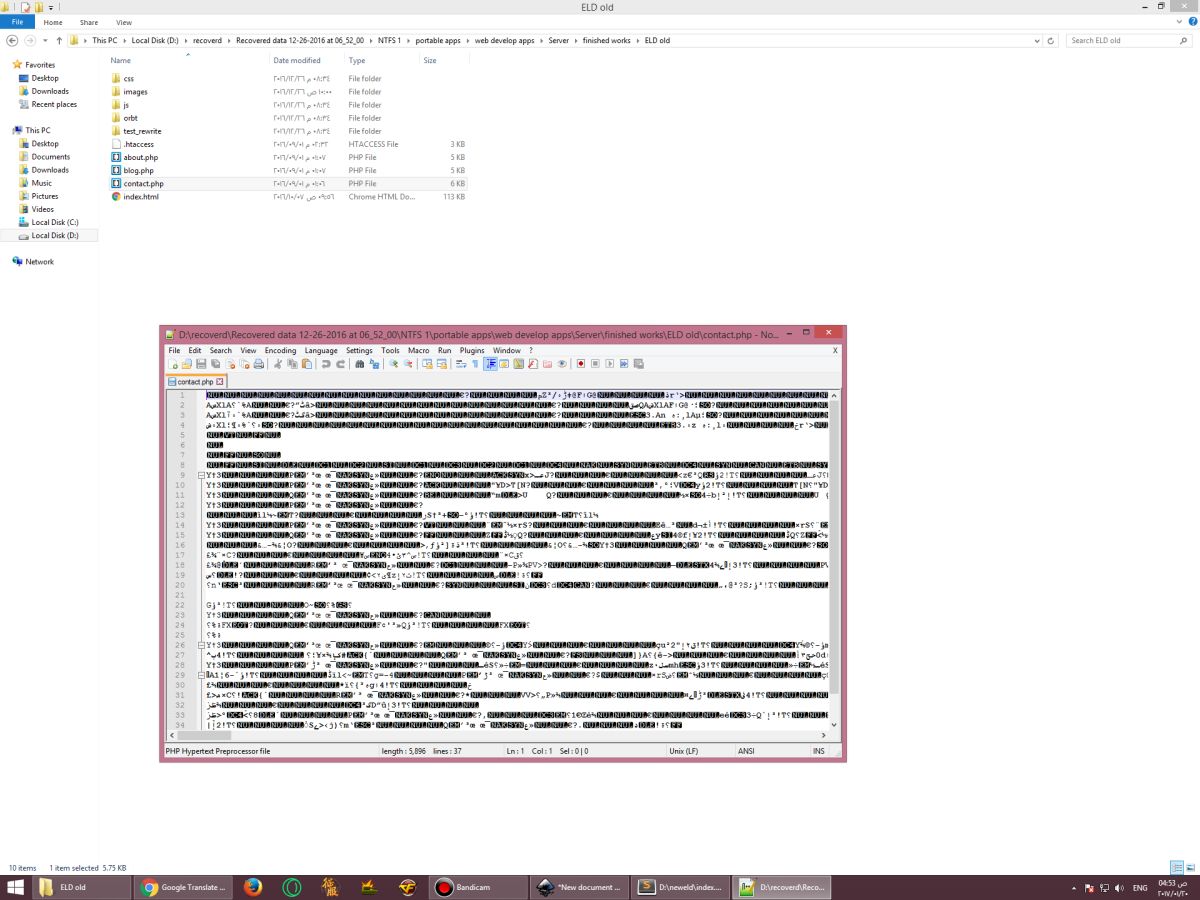Click the Monitoring eye icon in Notepad++
Screen dimensions: 1200x900
coord(561,364)
